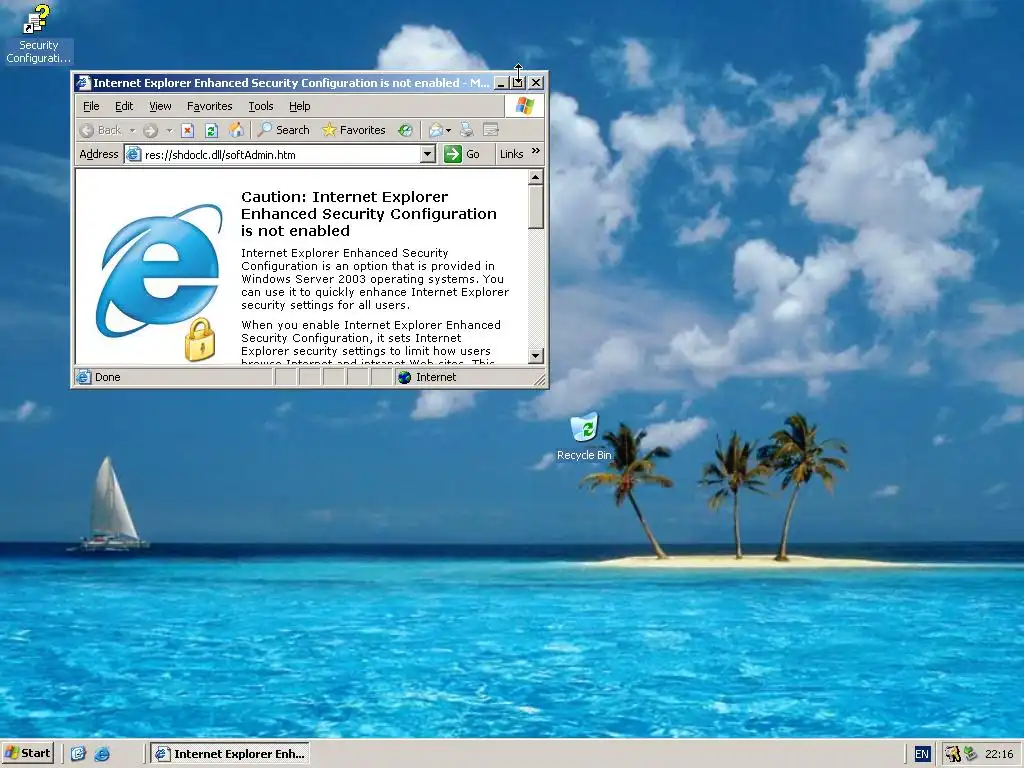Open the Search toolbar button
Viewport: 1024px width, 768px height.
pos(283,130)
